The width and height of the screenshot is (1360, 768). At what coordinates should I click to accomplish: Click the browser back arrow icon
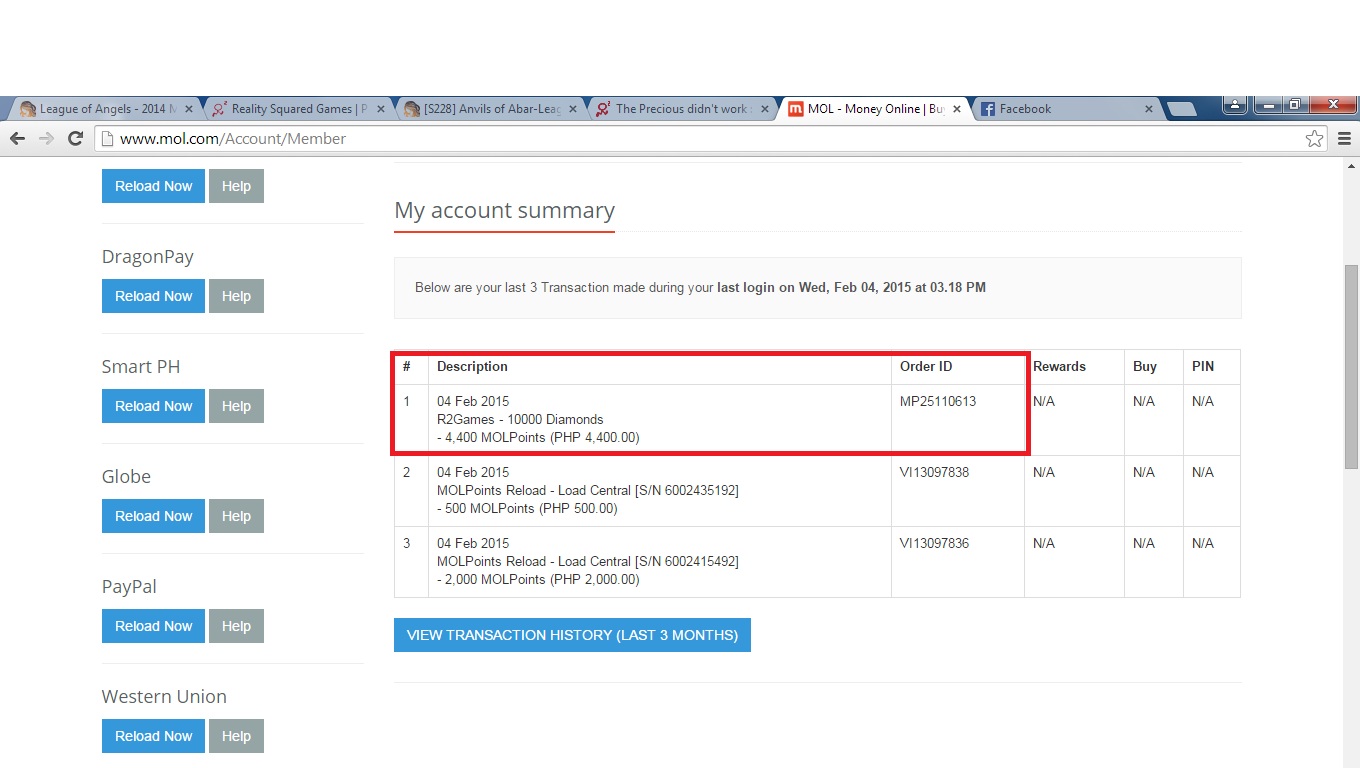[x=17, y=139]
